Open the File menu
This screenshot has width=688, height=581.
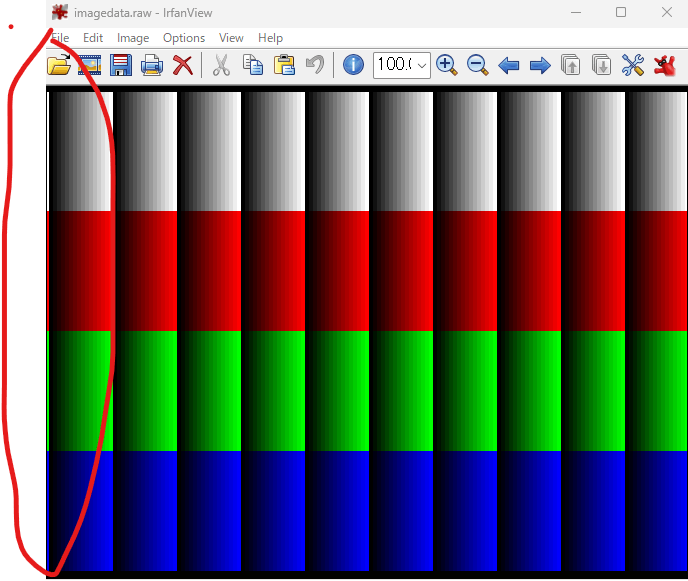[x=60, y=38]
